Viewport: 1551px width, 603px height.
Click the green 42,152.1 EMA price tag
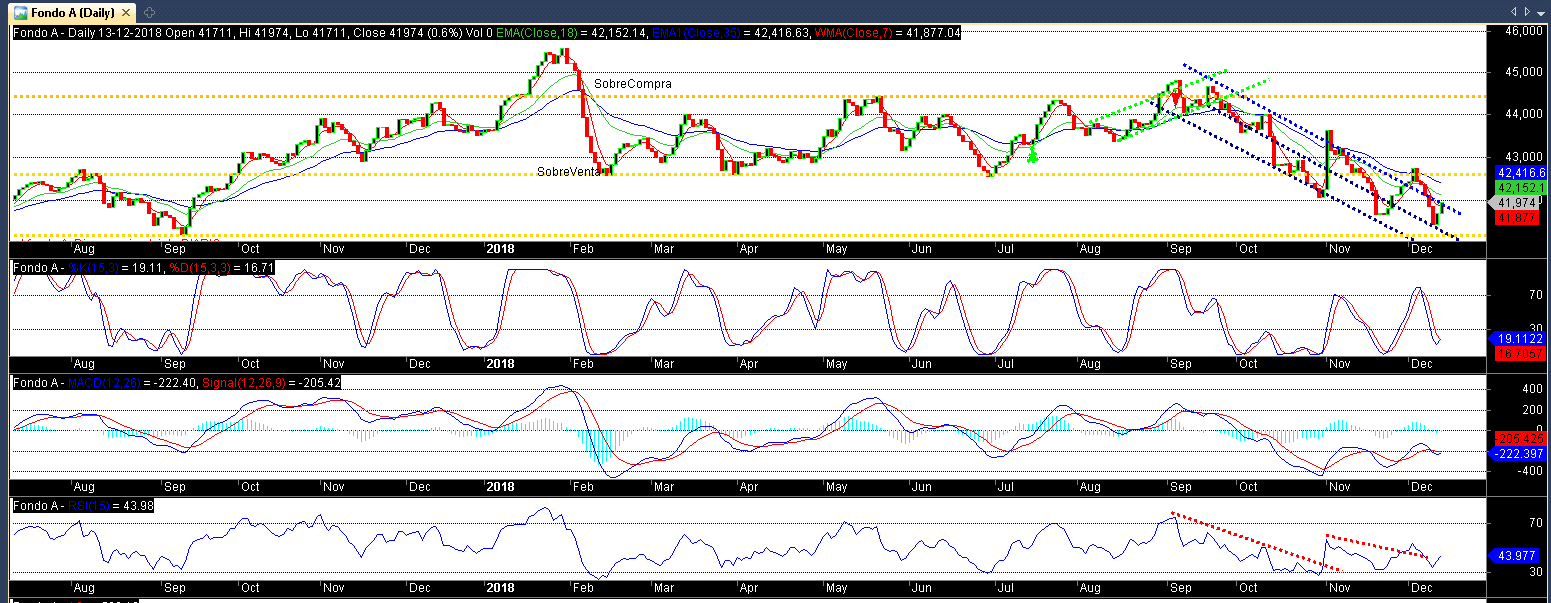pos(1521,188)
